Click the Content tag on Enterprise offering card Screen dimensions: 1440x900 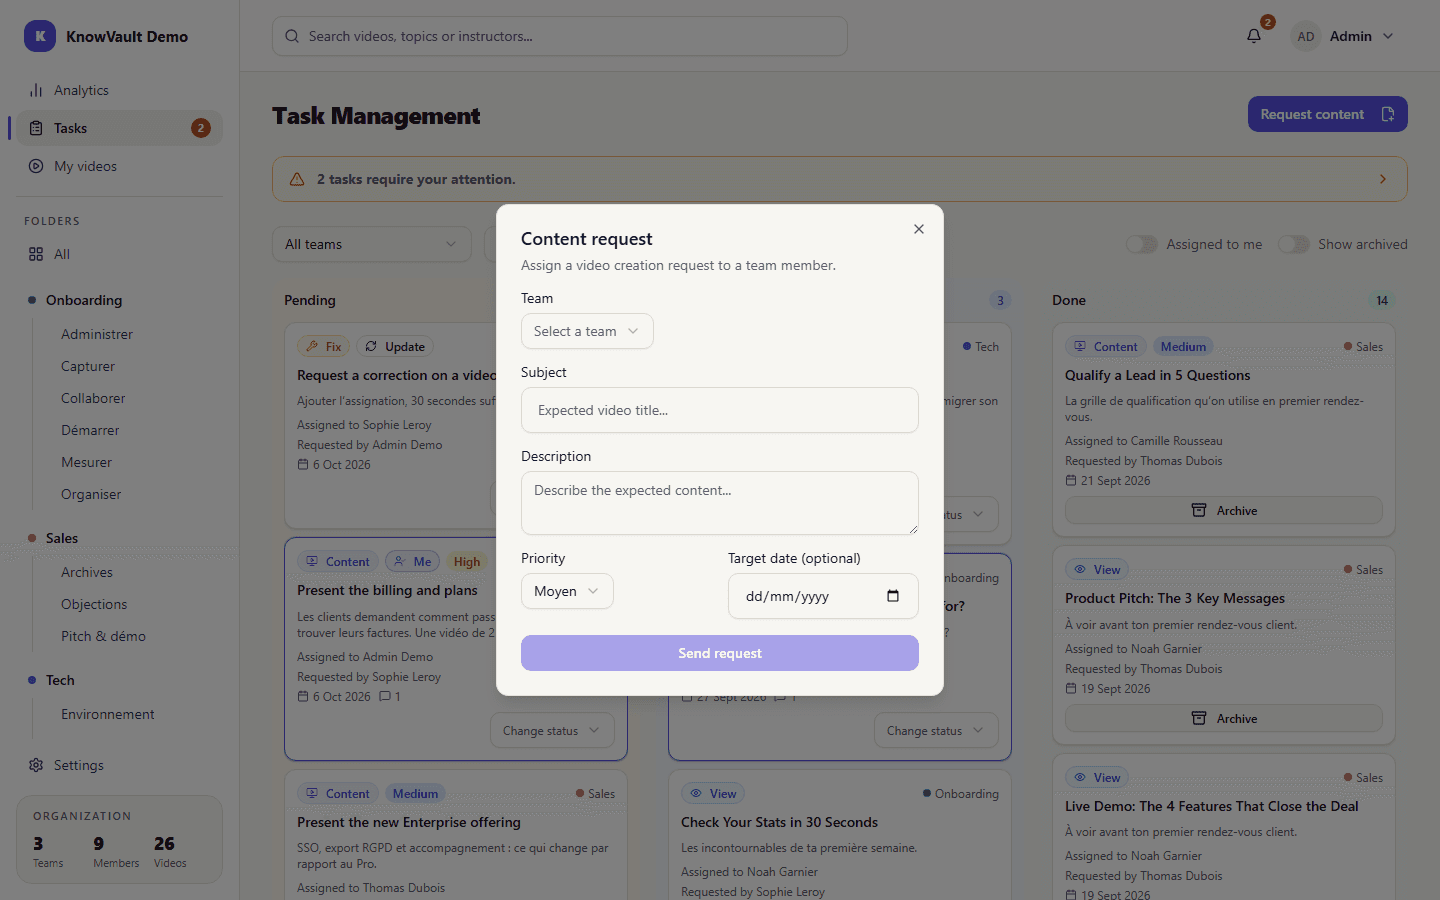pyautogui.click(x=338, y=794)
